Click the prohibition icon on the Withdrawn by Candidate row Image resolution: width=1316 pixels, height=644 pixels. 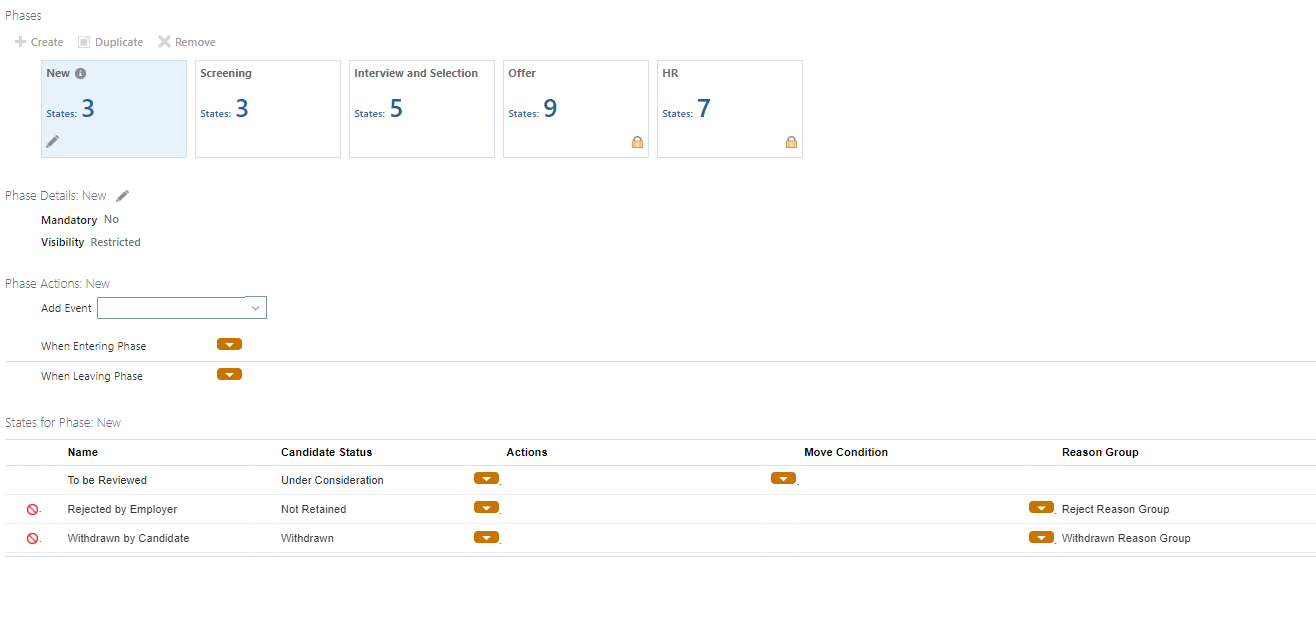[x=33, y=538]
